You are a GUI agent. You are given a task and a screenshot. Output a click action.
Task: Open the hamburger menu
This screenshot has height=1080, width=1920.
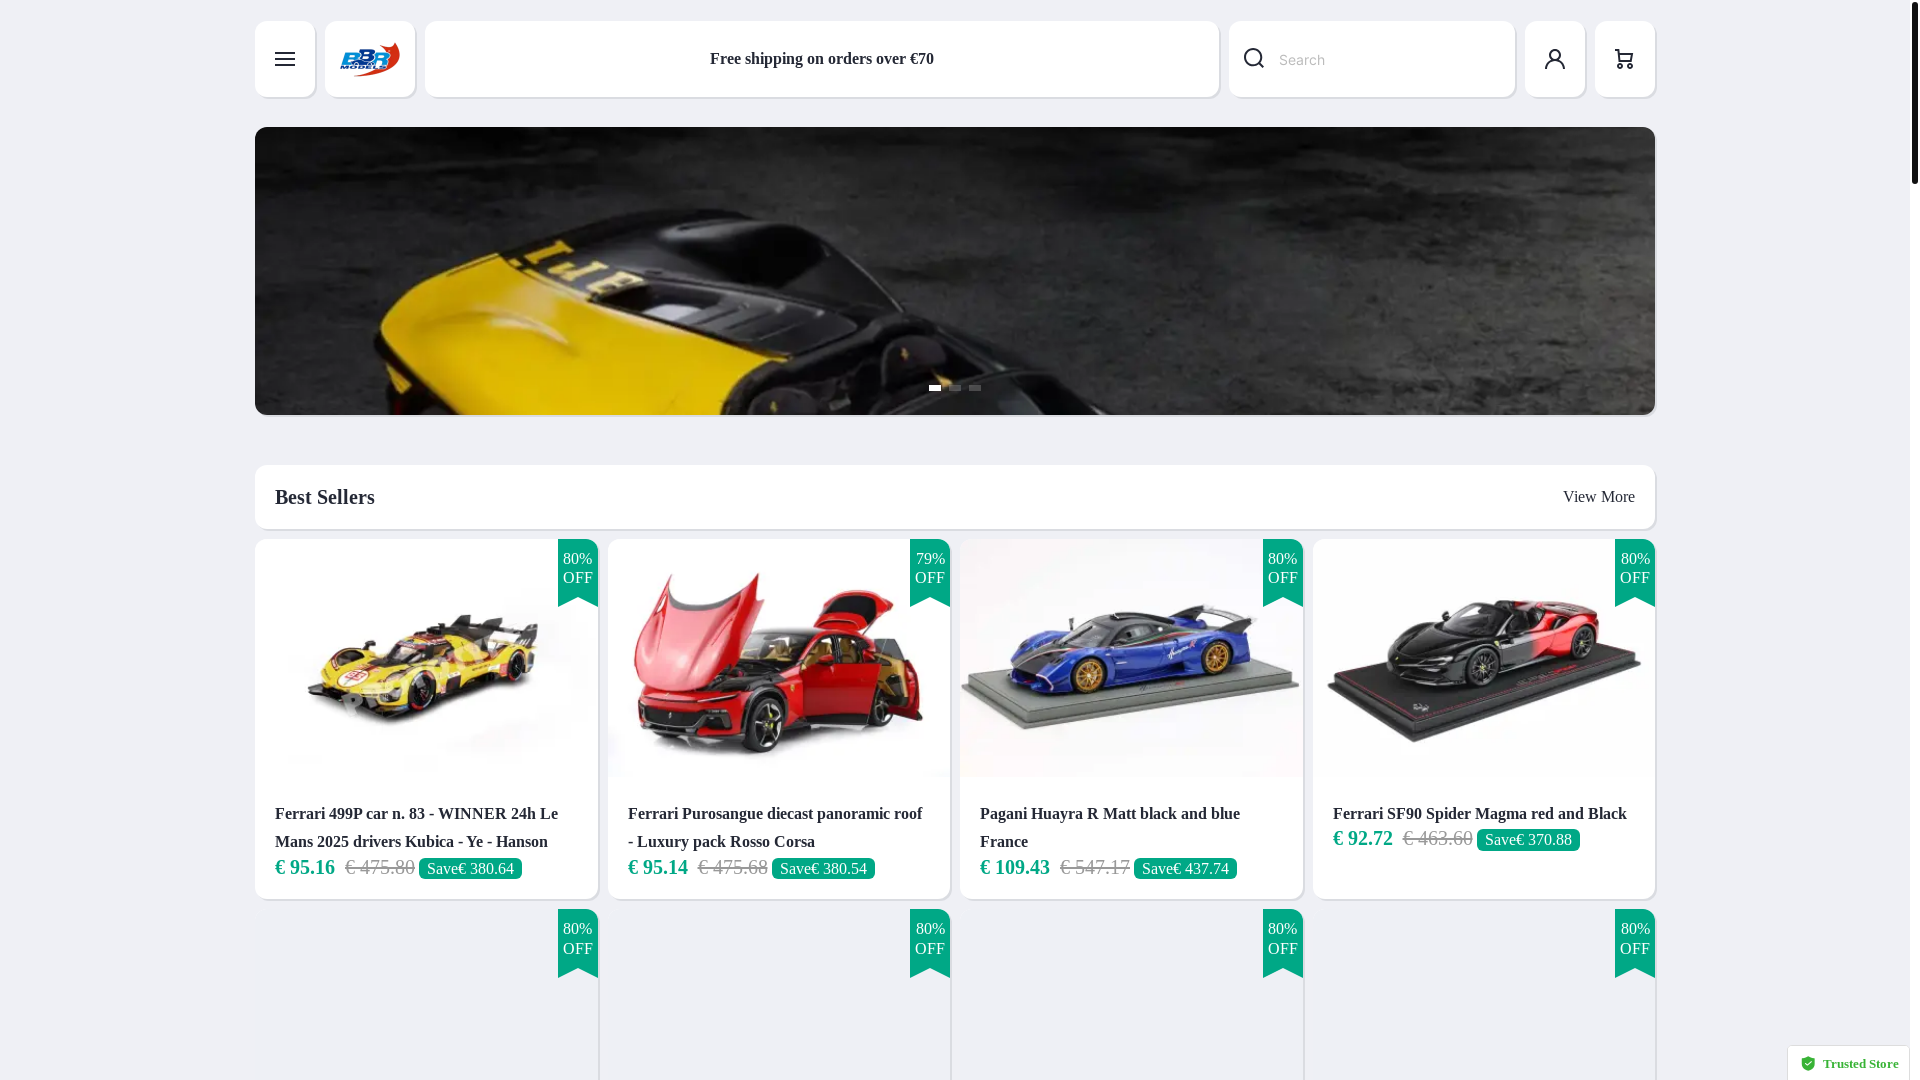coord(285,59)
